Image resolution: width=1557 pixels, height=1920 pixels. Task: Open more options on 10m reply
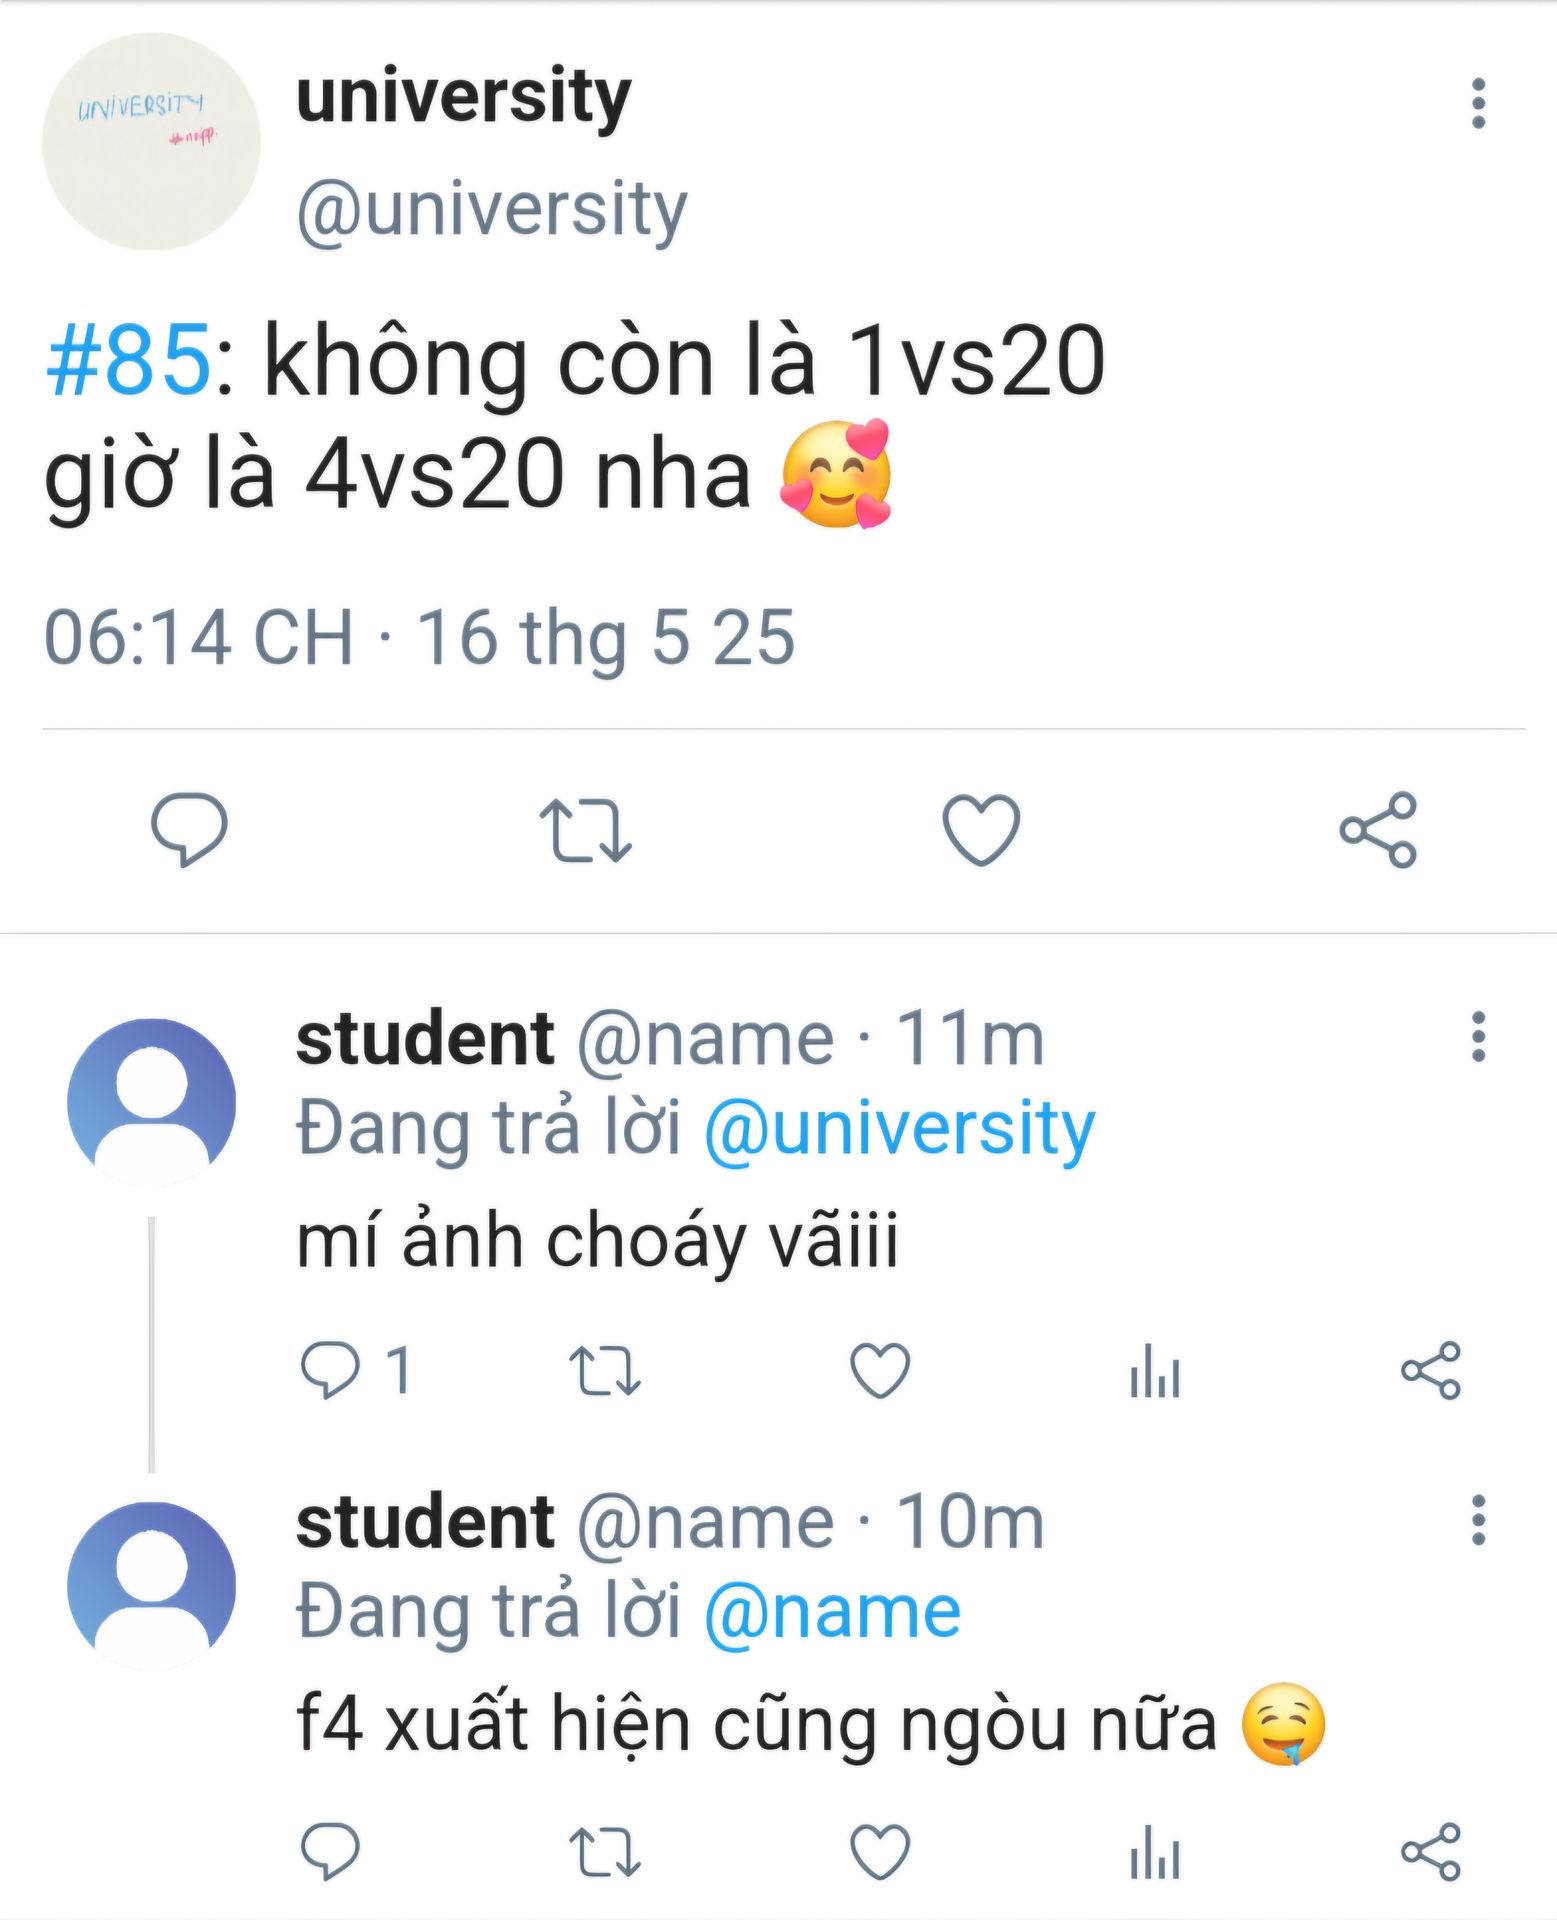tap(1478, 1520)
